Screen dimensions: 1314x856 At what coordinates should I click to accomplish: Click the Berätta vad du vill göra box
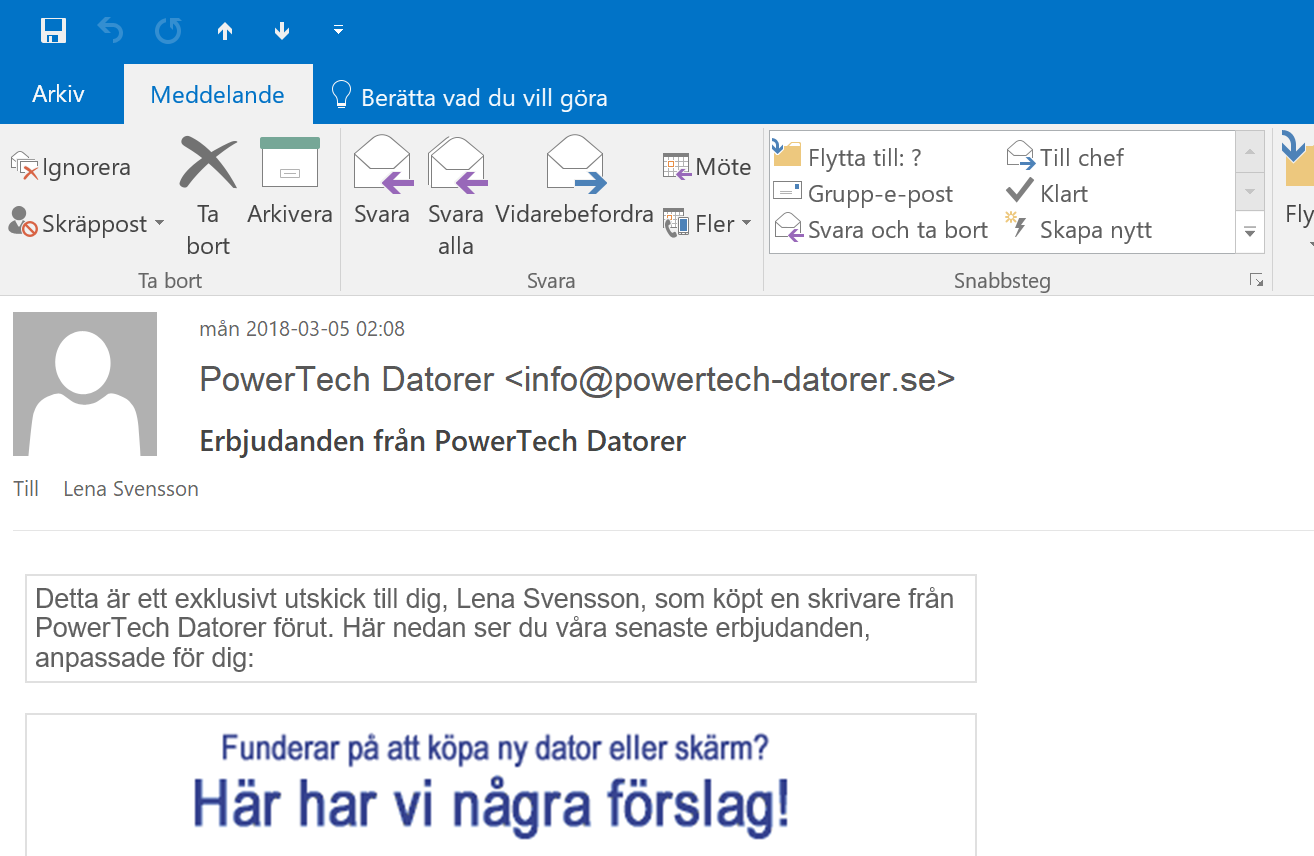click(x=468, y=97)
